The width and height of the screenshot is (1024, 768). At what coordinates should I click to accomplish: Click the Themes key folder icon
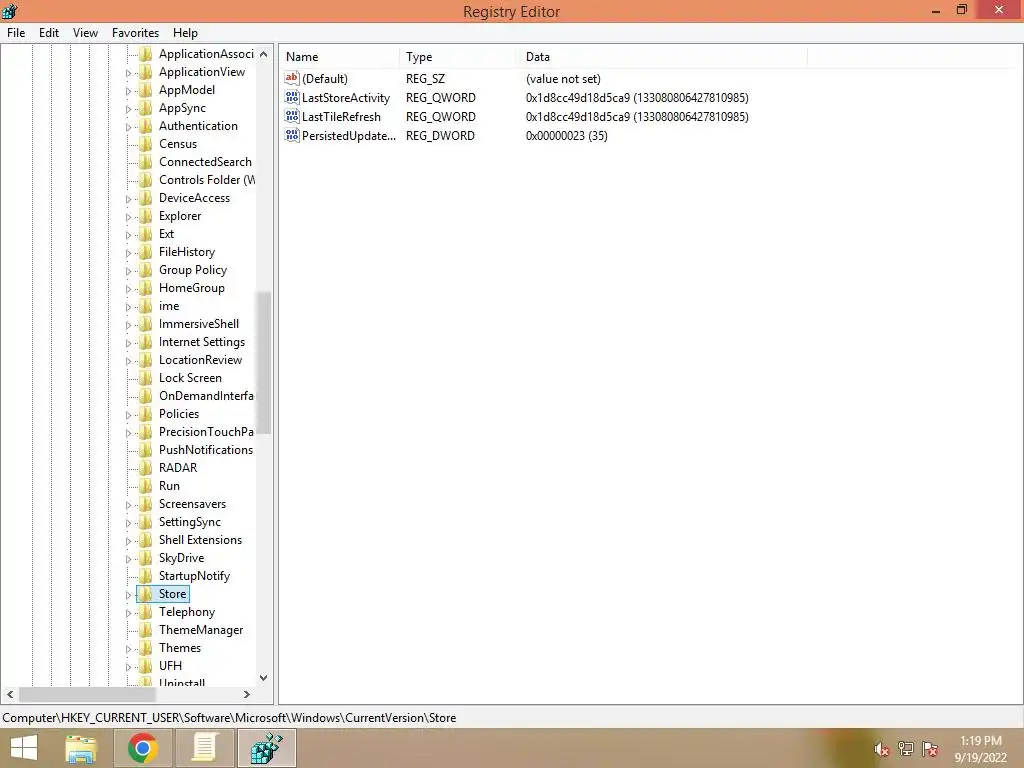coord(146,647)
